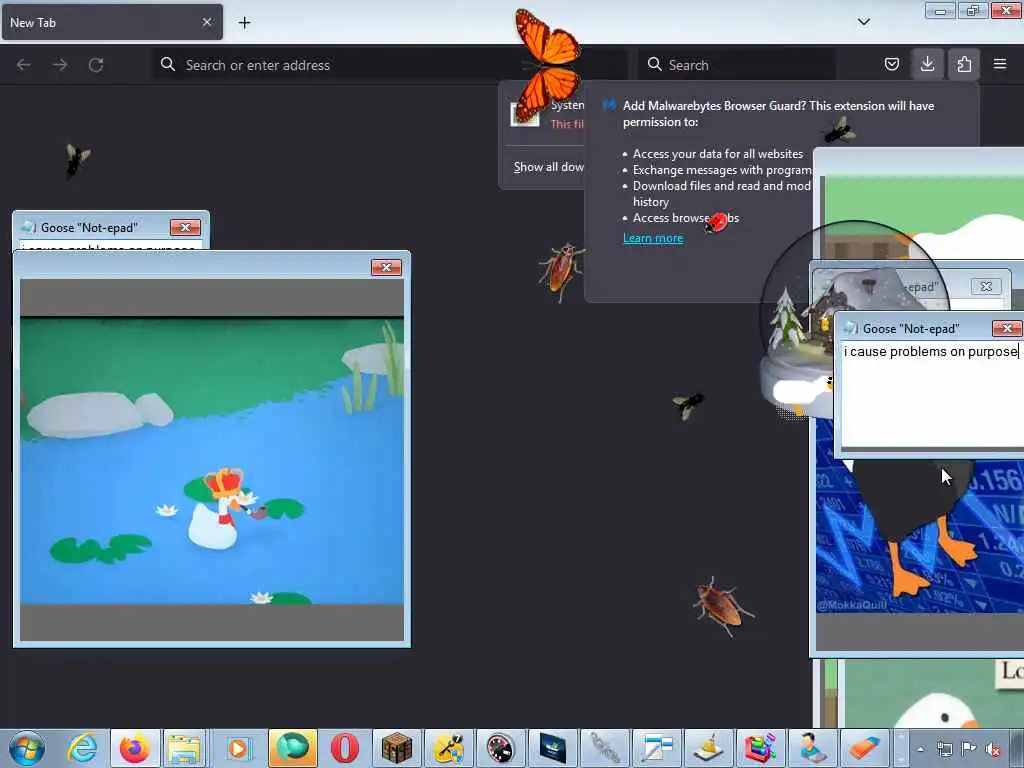Click the muted volume tray icon
Viewport: 1024px width, 768px height.
(993, 749)
